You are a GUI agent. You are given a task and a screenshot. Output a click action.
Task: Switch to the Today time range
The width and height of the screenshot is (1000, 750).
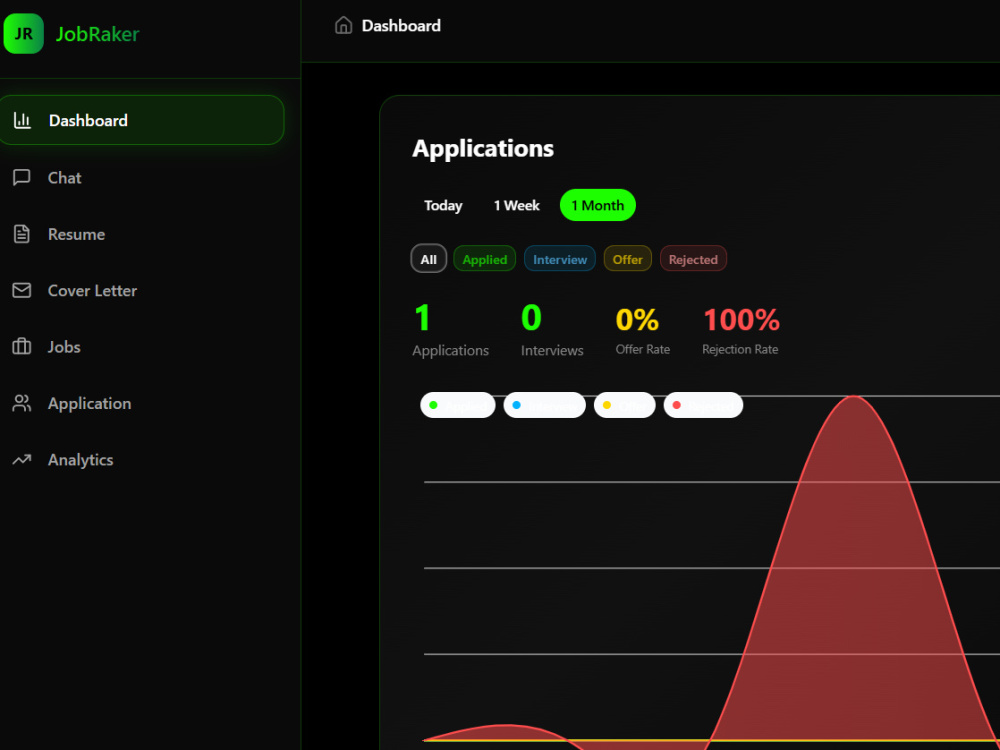(443, 205)
